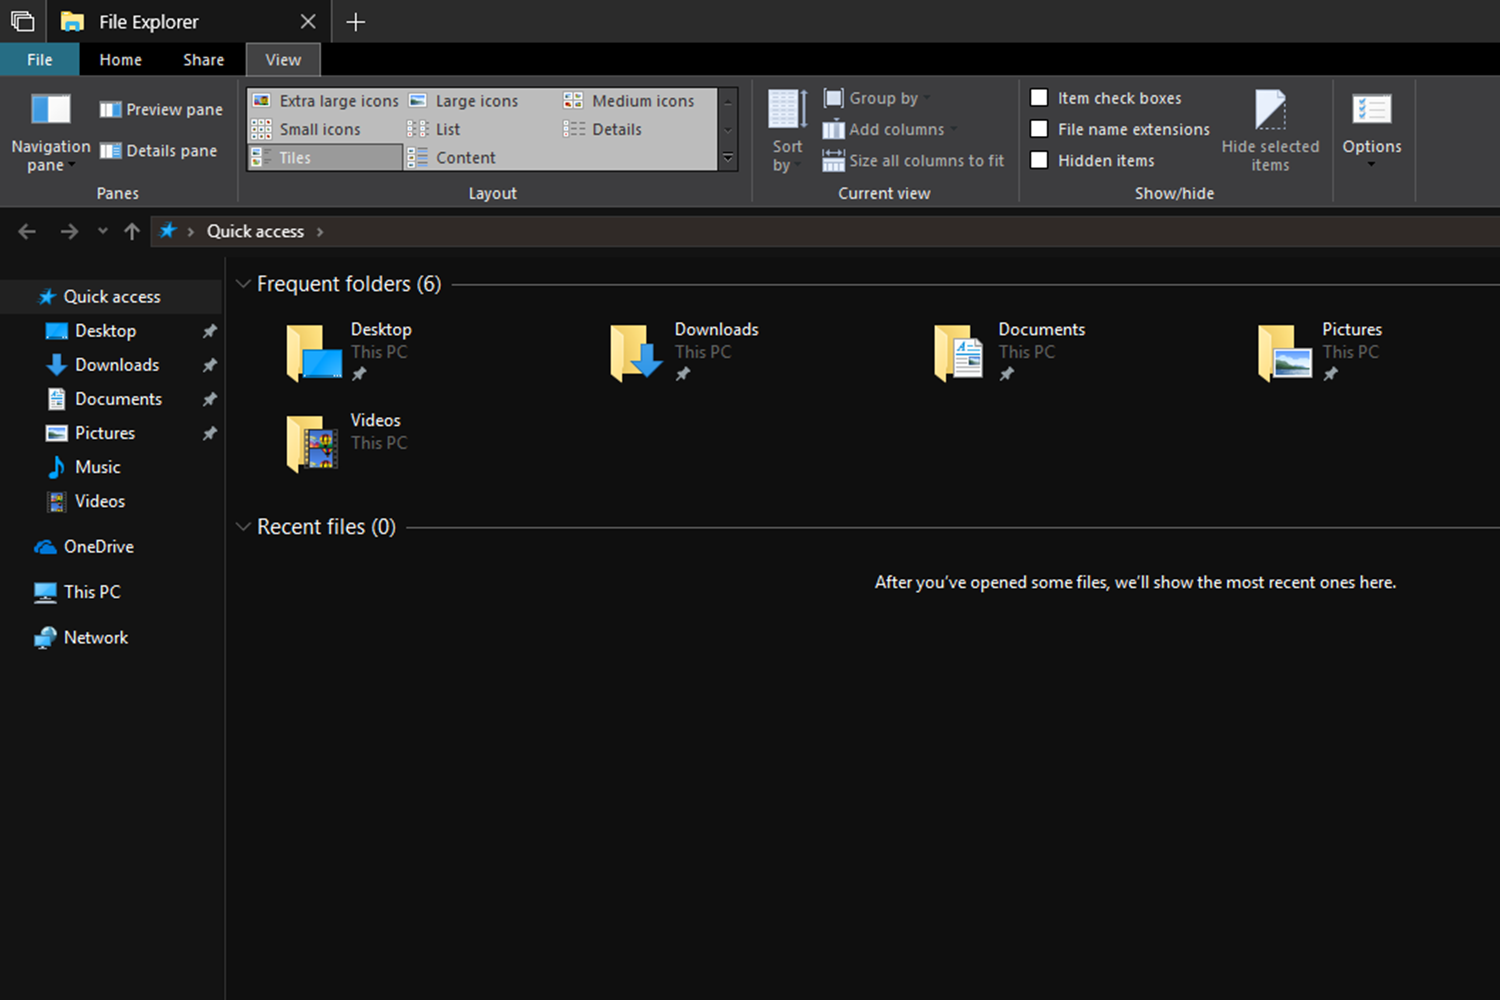Image resolution: width=1500 pixels, height=1000 pixels.
Task: Enable File name extensions checkbox
Action: [1040, 129]
